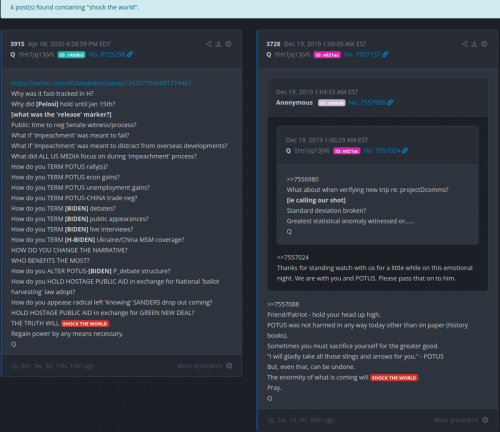
Task: Click the red SHOCK THE WORLD highlight in post 3915
Action: pos(85,324)
